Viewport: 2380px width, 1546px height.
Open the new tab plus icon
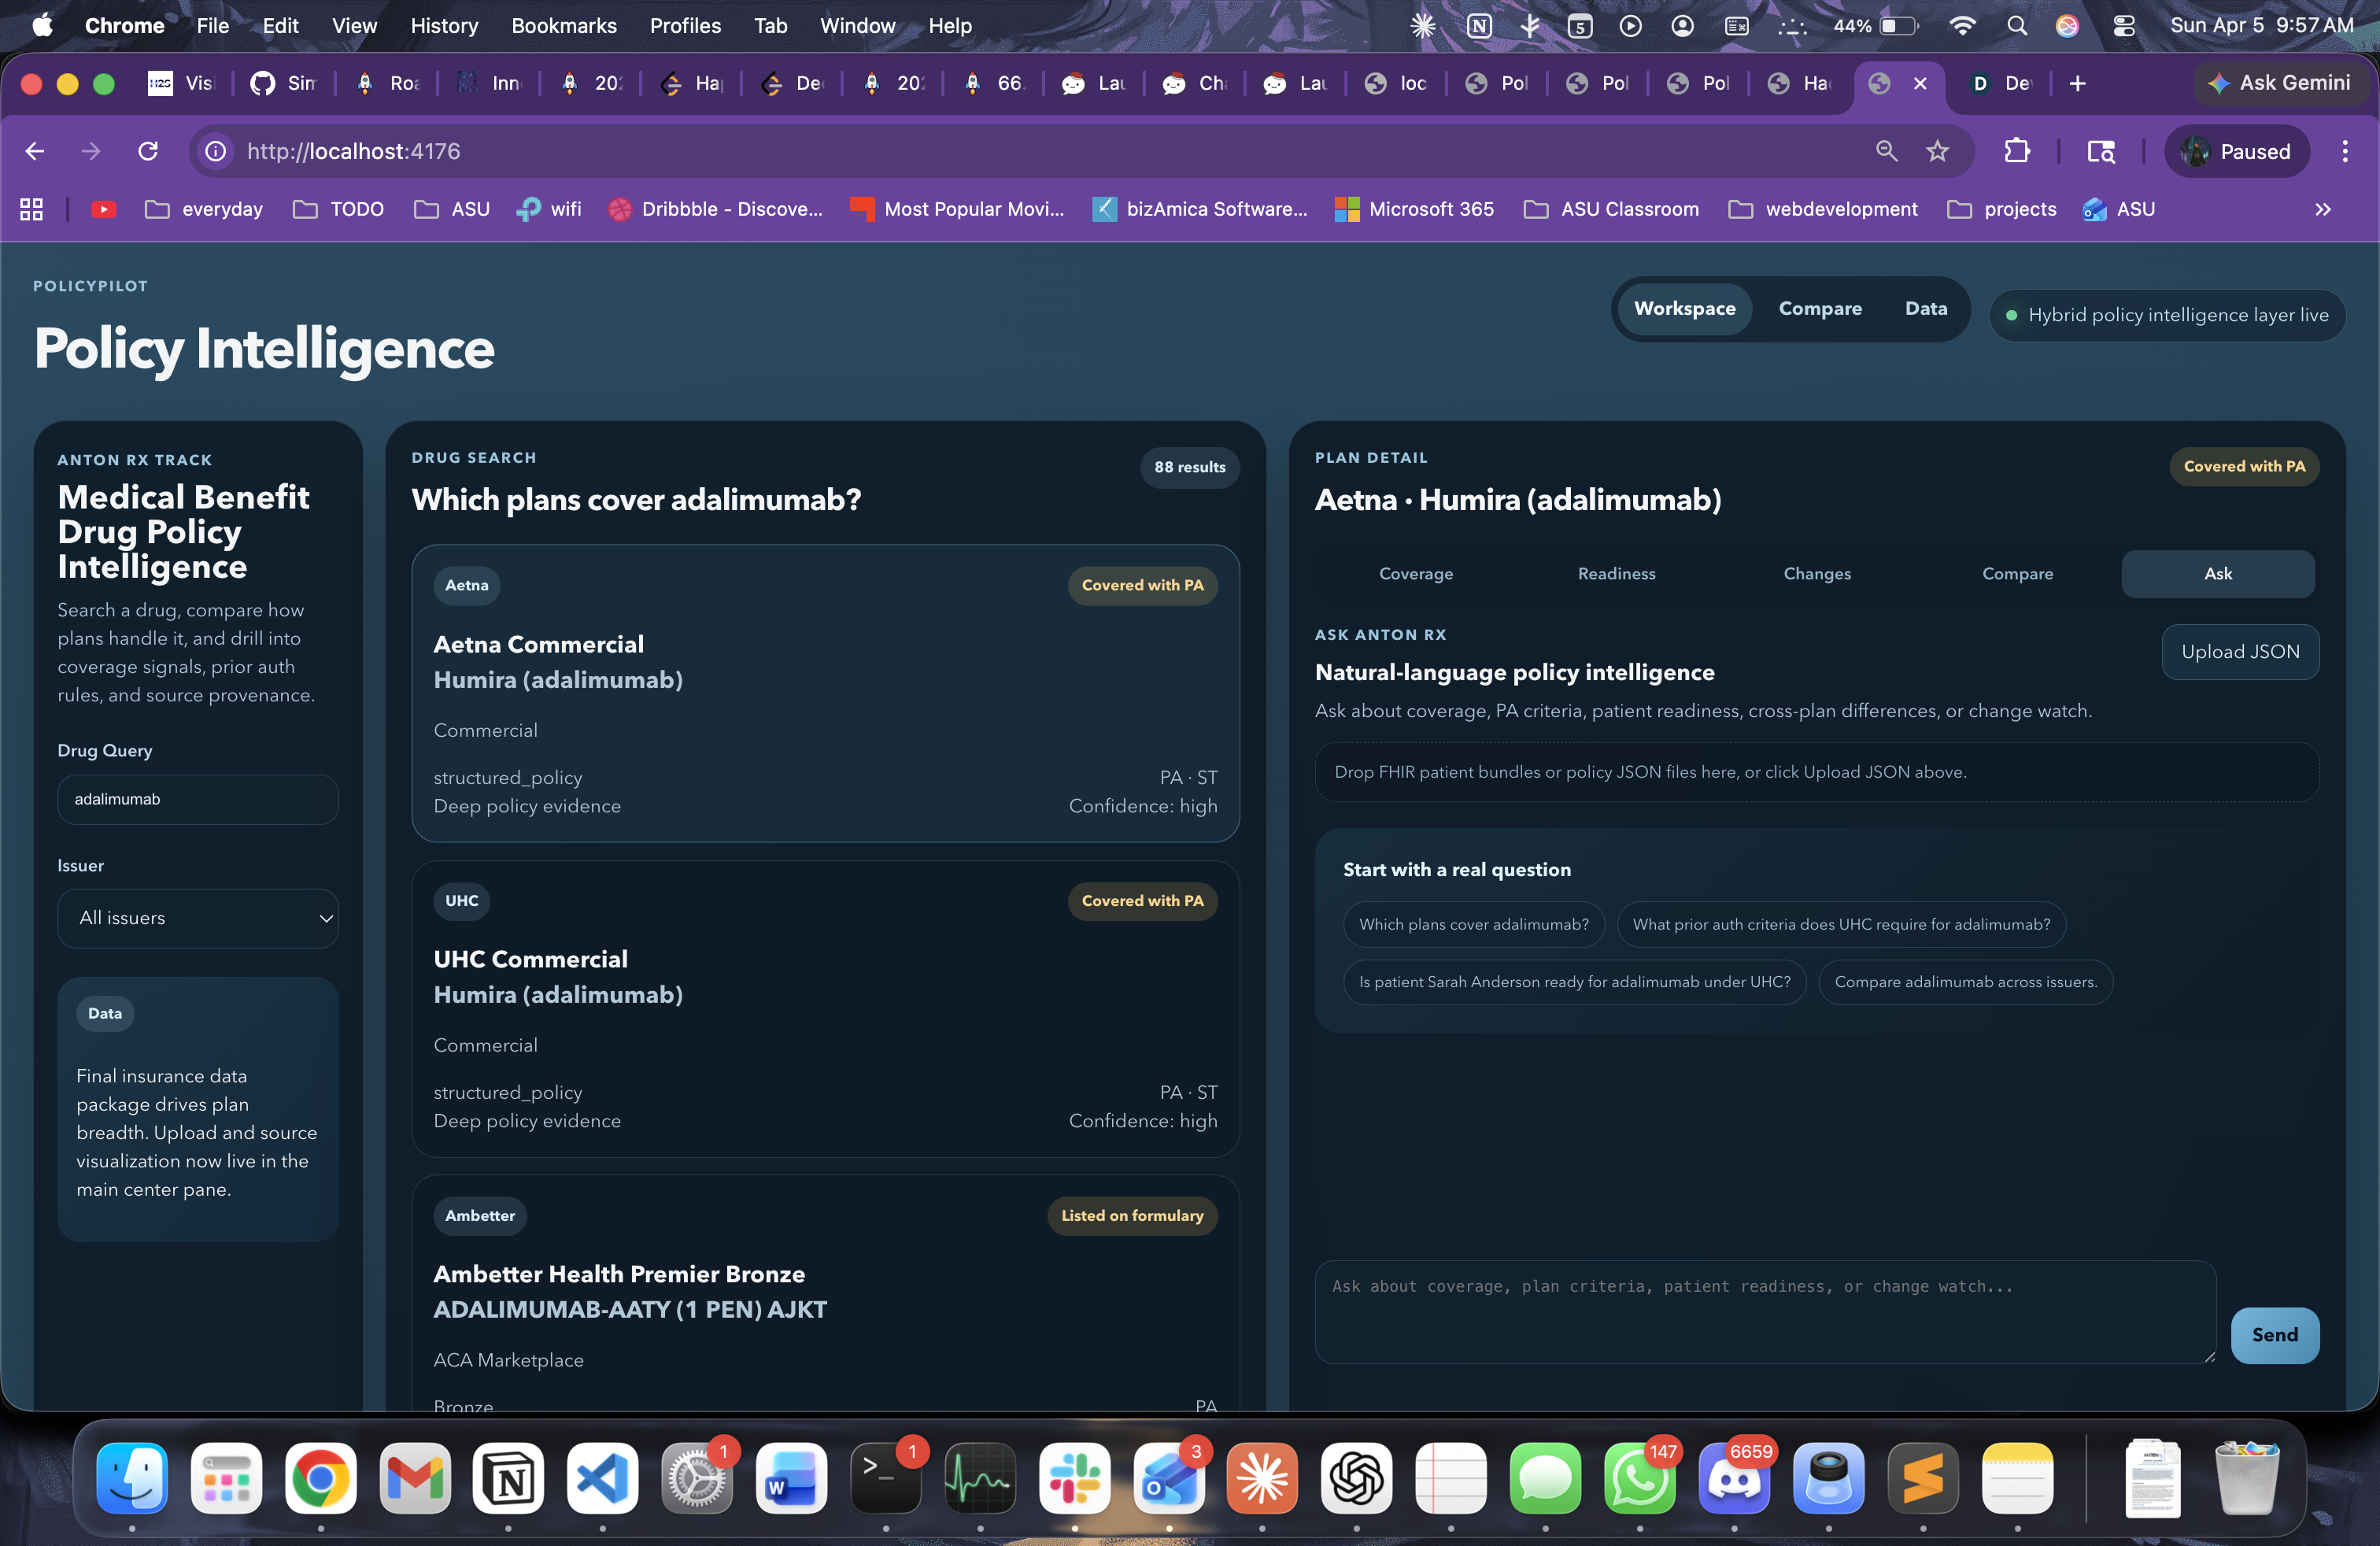click(2077, 84)
